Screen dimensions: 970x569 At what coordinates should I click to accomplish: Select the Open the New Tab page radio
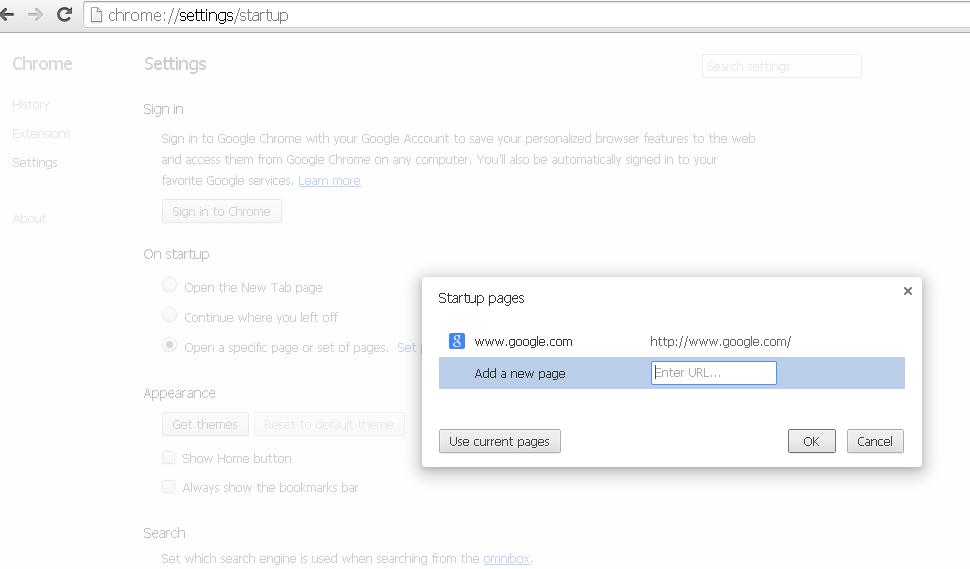point(170,285)
